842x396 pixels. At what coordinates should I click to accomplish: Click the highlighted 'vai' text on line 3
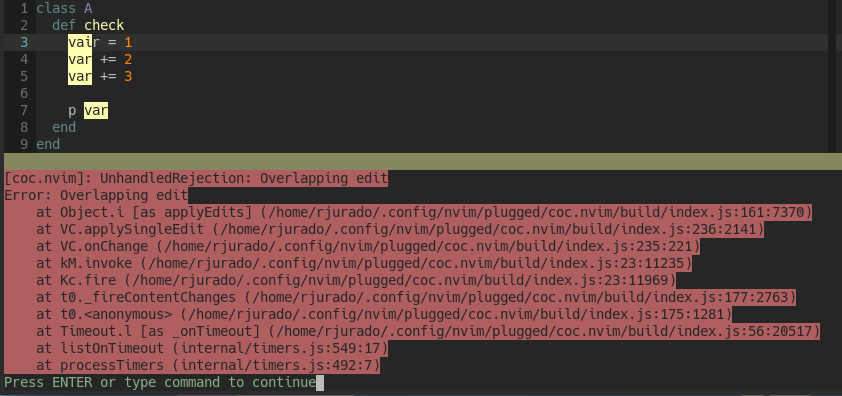[x=80, y=42]
